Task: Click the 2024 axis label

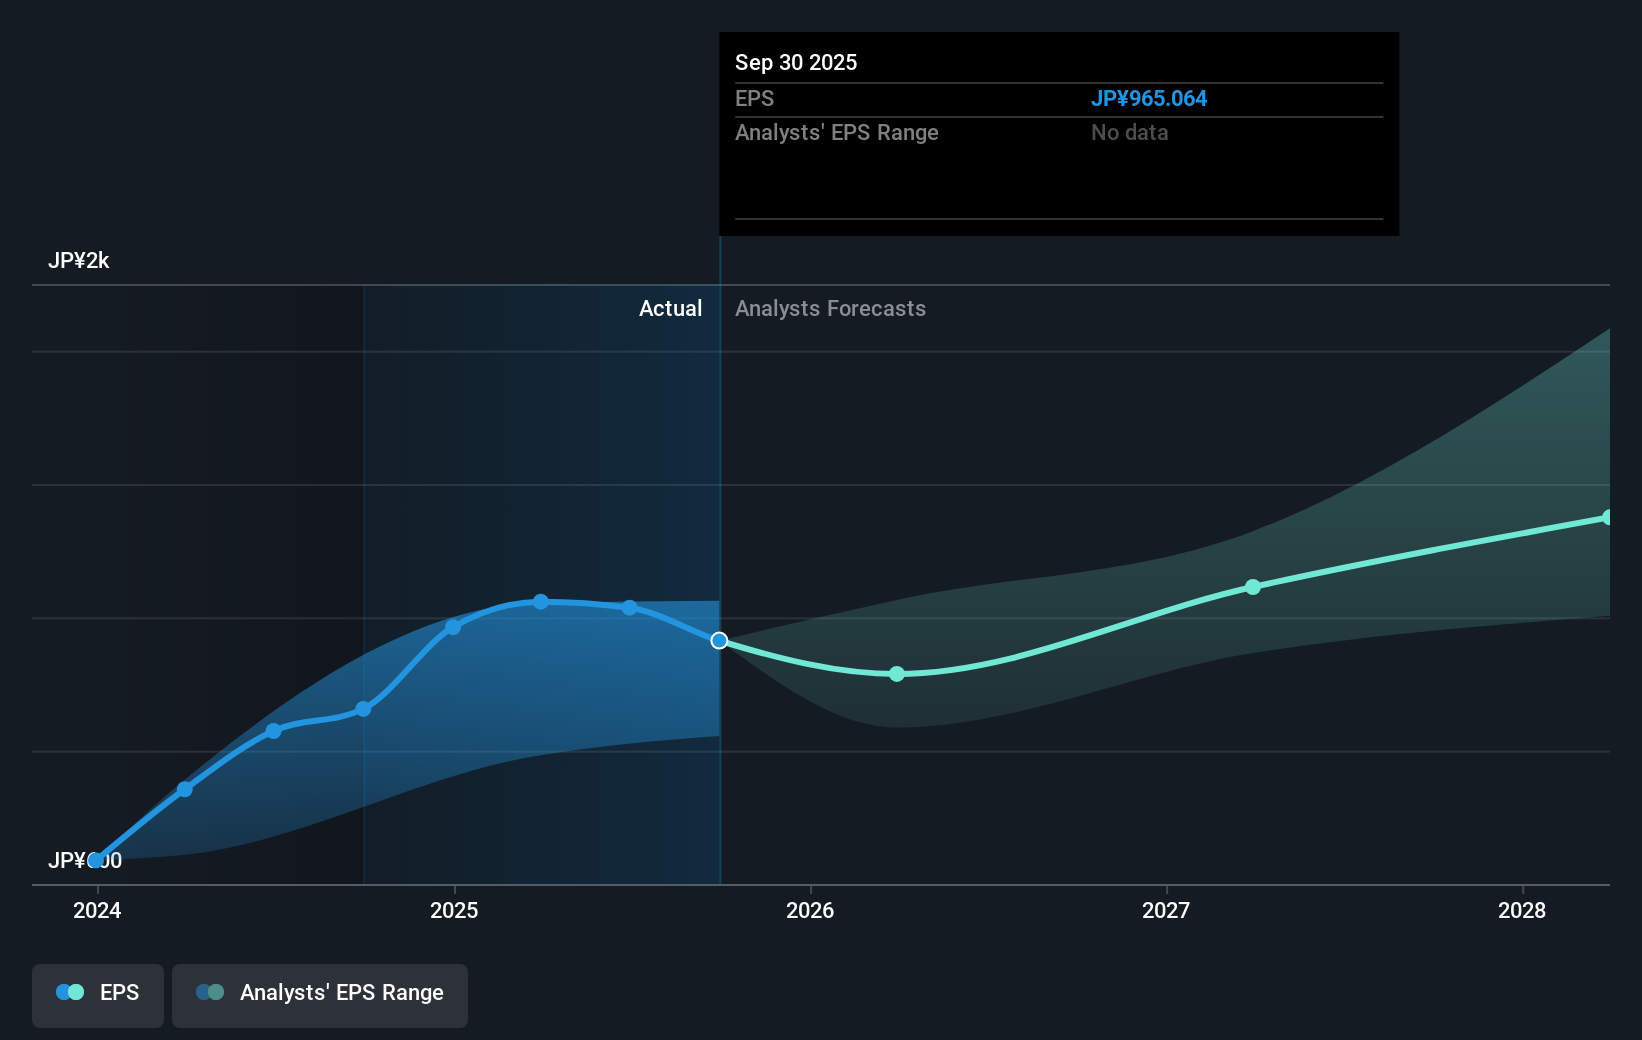Action: [x=97, y=910]
